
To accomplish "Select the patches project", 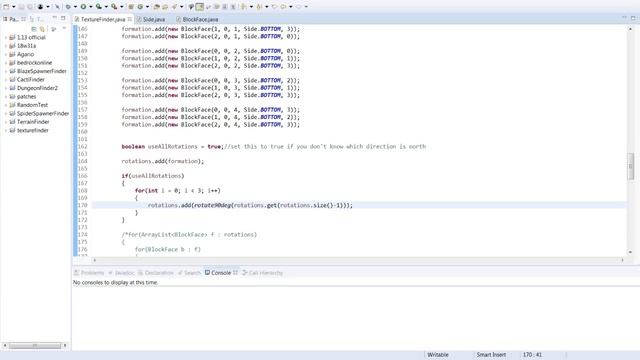I will [27, 96].
